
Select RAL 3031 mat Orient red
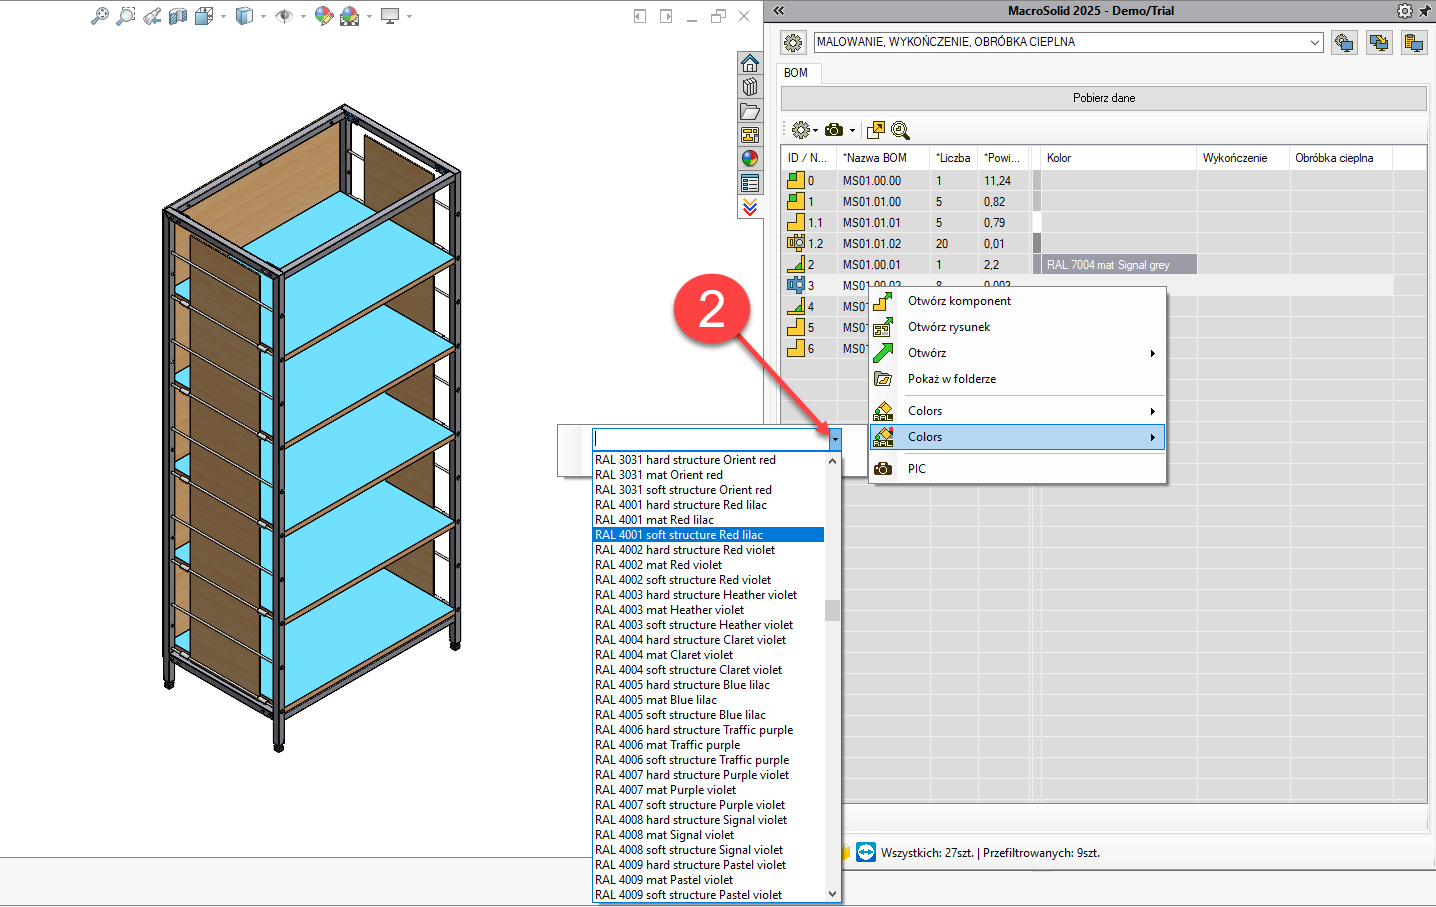(709, 475)
